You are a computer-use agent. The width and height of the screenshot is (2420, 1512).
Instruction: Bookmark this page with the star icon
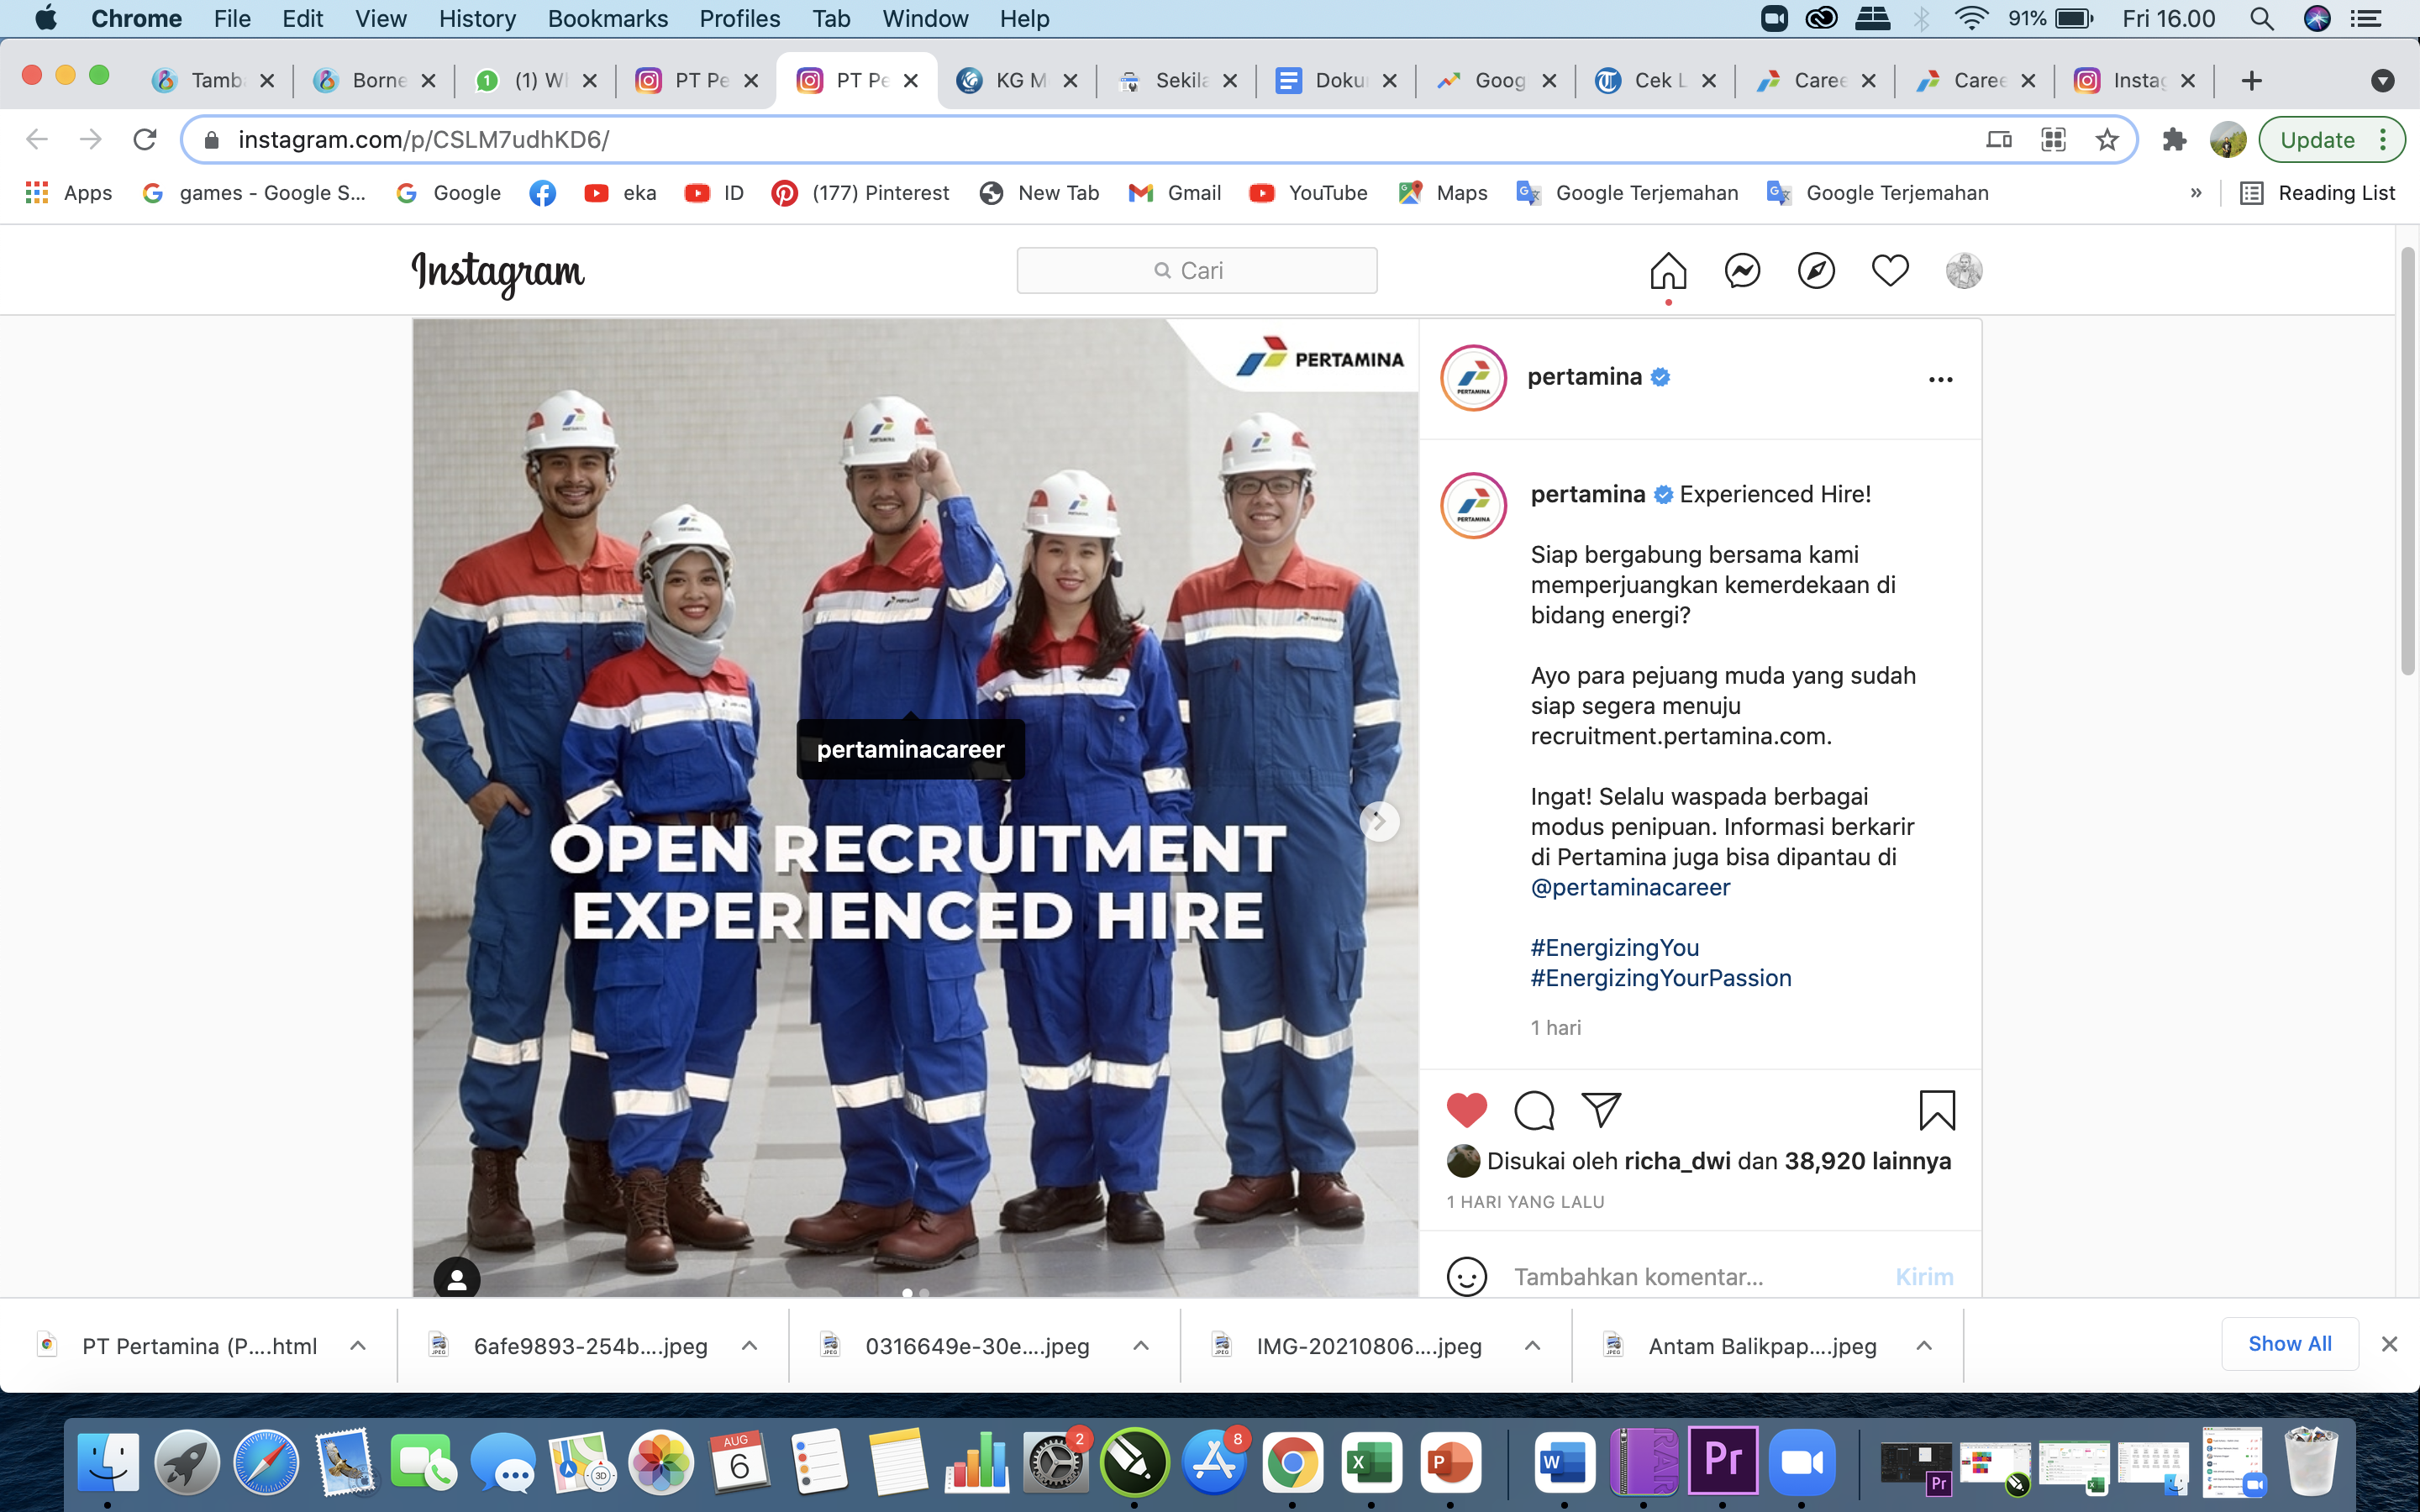click(2107, 140)
